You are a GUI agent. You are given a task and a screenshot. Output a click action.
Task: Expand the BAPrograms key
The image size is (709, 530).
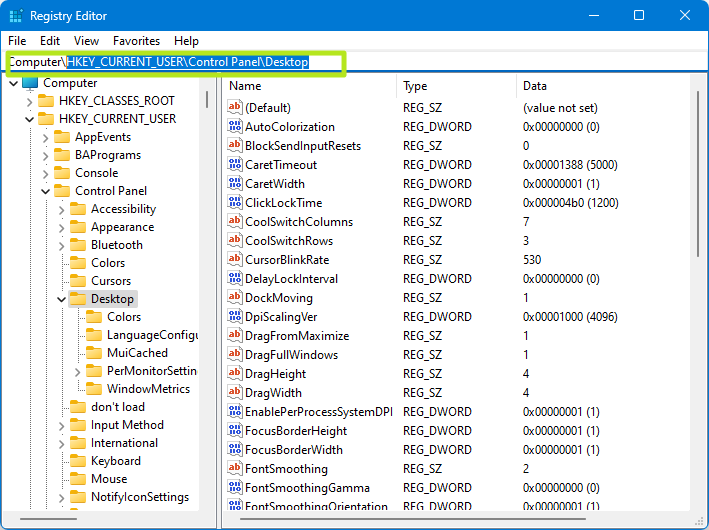(x=45, y=156)
